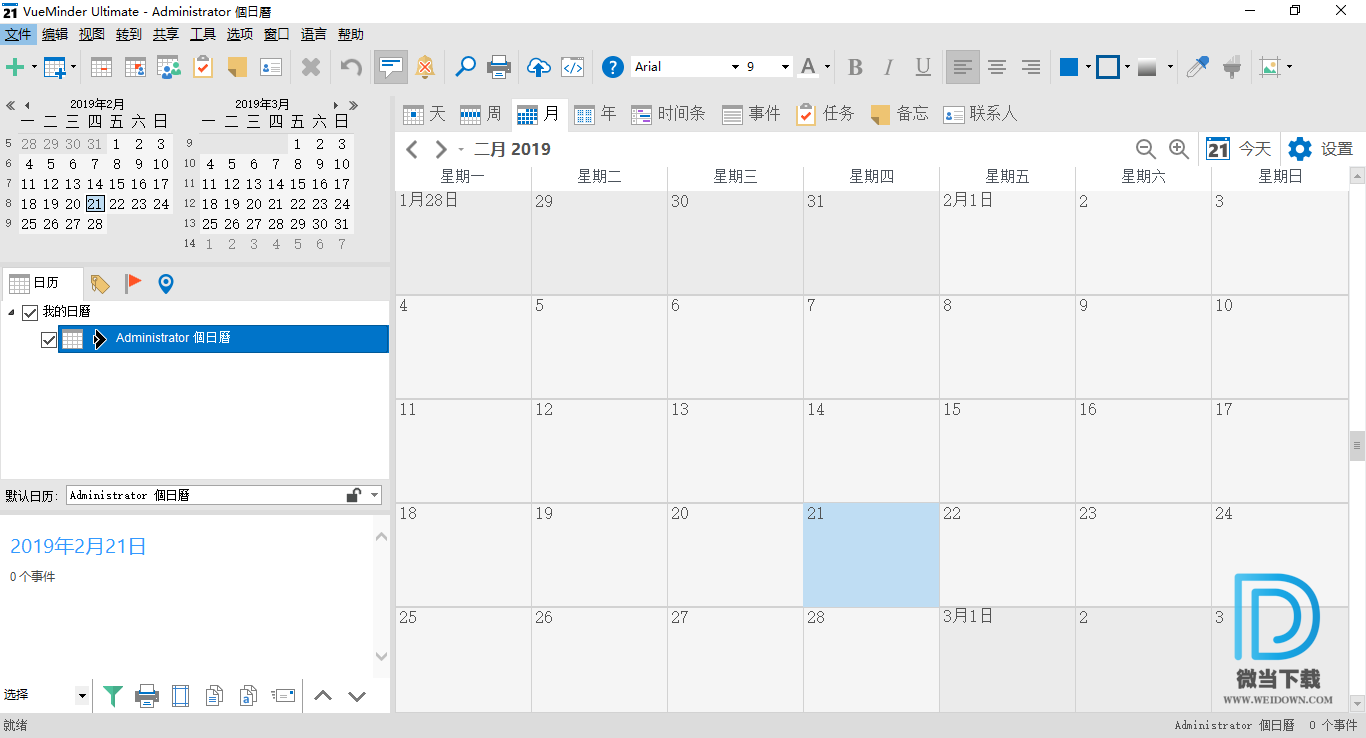
Task: Toggle Italic formatting
Action: click(x=889, y=67)
